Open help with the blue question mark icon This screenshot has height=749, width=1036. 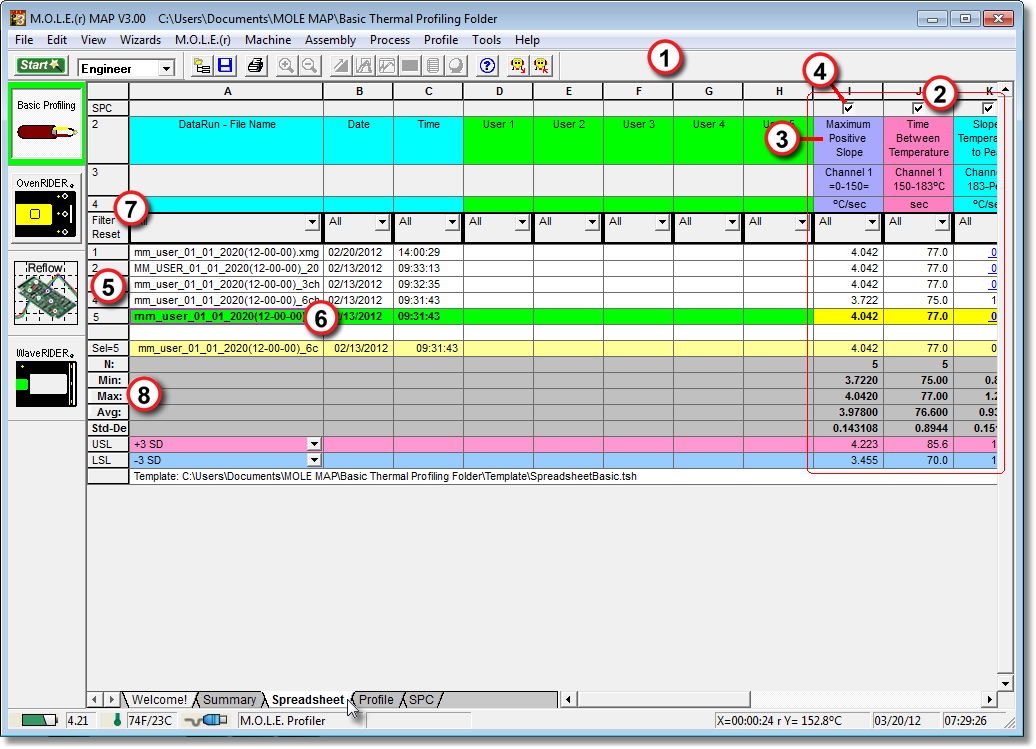(x=487, y=66)
